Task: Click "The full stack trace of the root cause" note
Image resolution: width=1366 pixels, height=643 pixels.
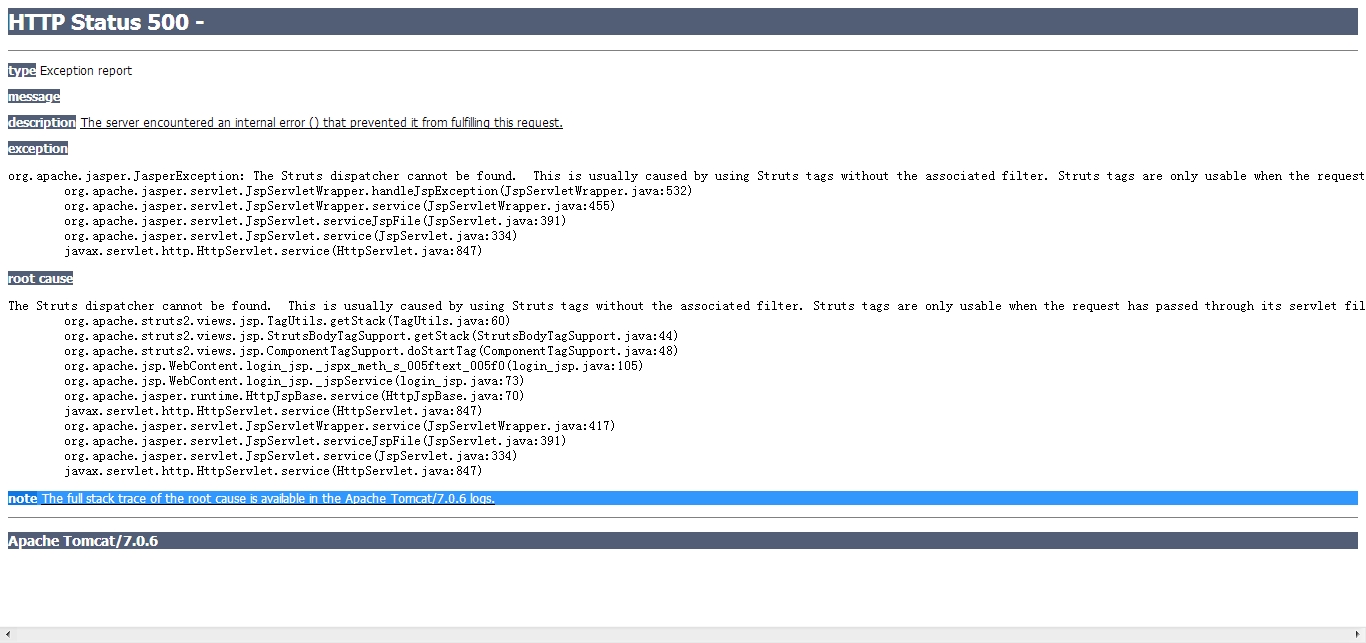Action: click(x=268, y=498)
